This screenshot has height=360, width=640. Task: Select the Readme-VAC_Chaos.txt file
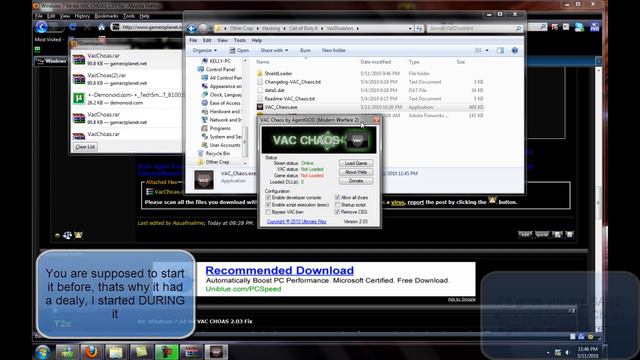pos(289,99)
